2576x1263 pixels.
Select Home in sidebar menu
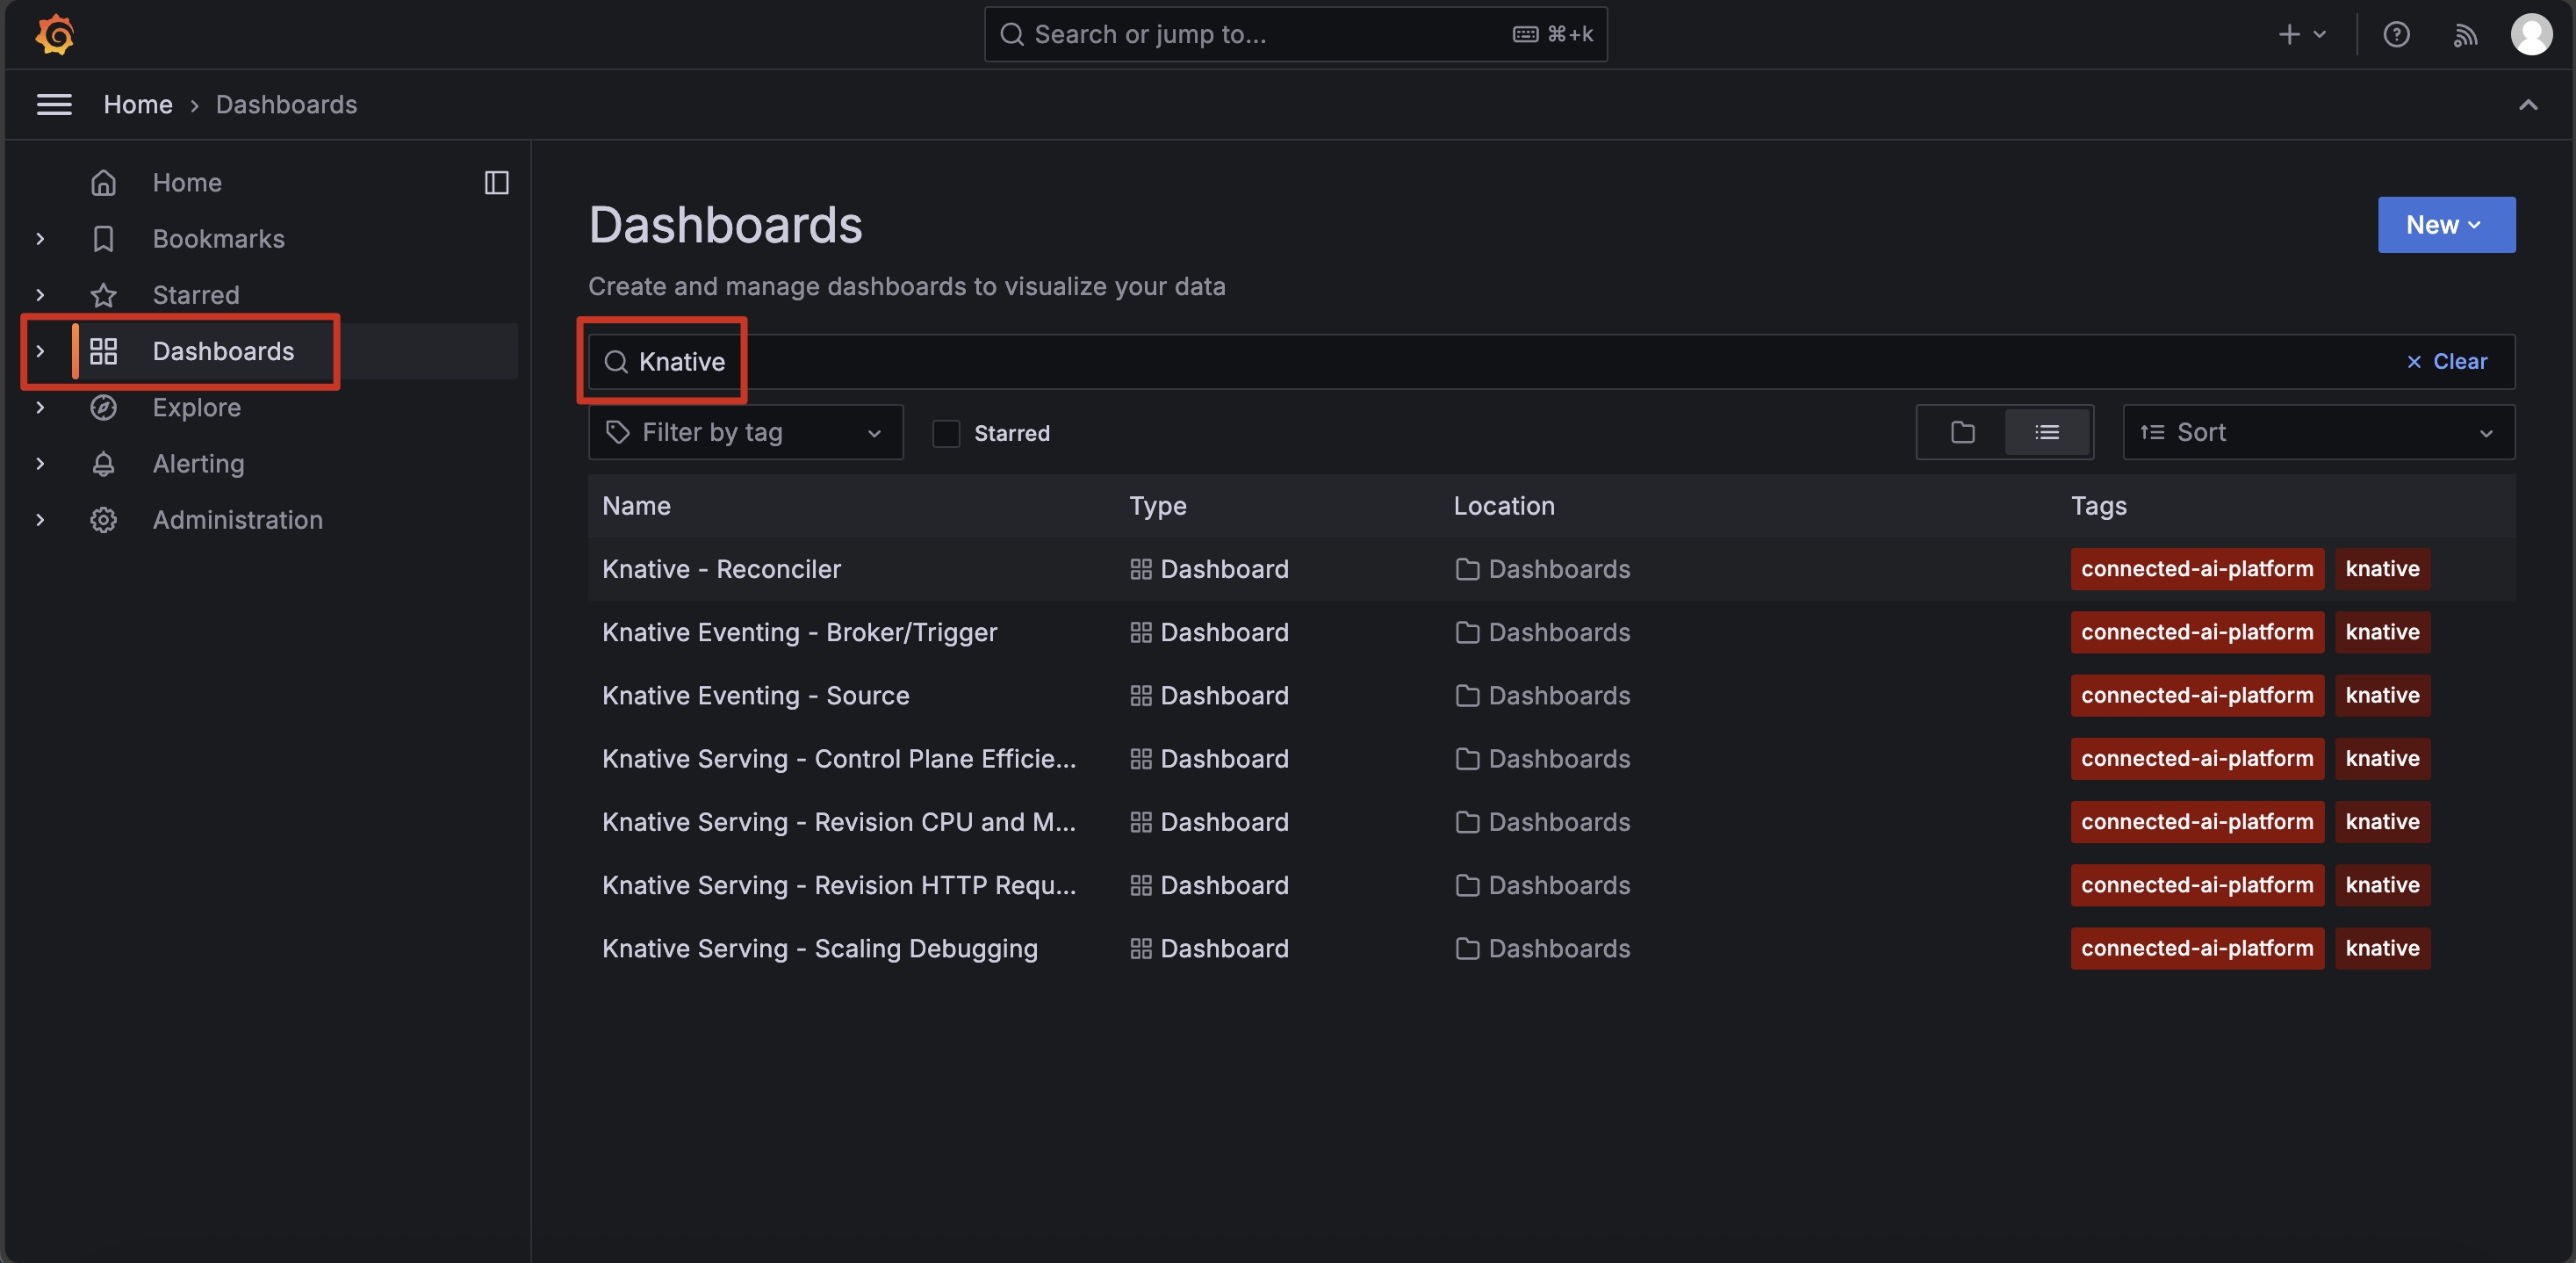(187, 182)
